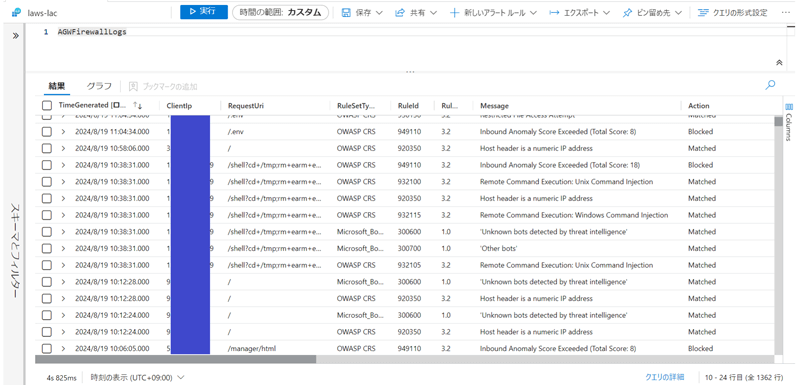Open the more options ellipsis menu
Screen dimensions: 800x385
click(785, 12)
